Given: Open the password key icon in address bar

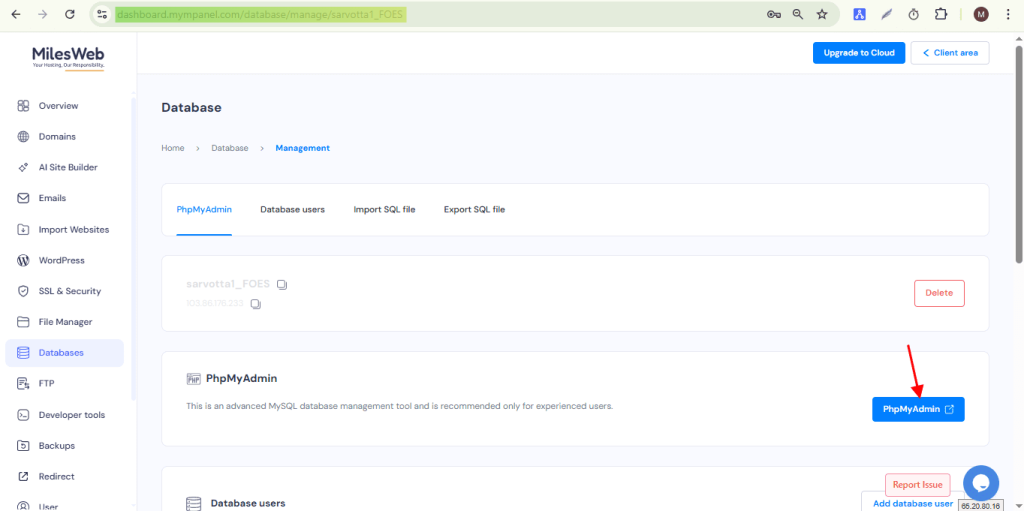Looking at the screenshot, I should 774,14.
